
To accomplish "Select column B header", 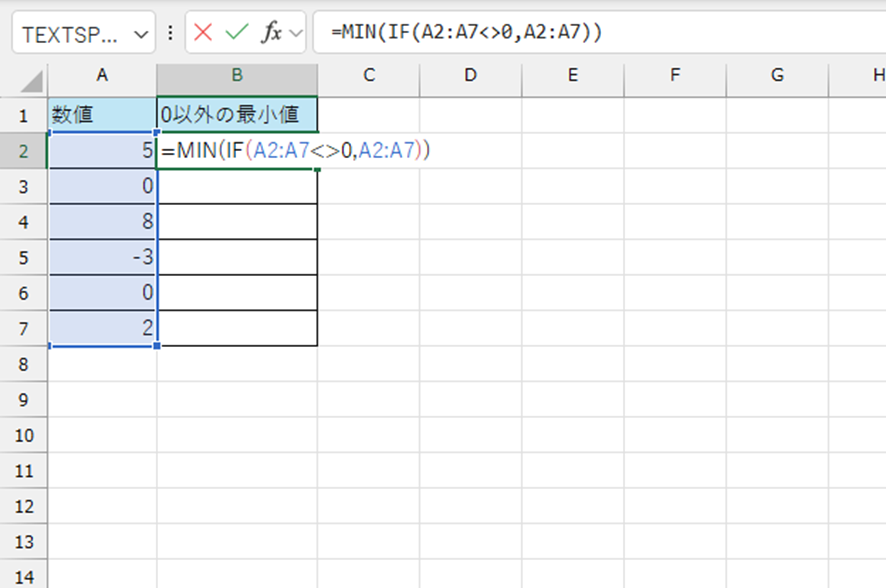I will point(237,75).
